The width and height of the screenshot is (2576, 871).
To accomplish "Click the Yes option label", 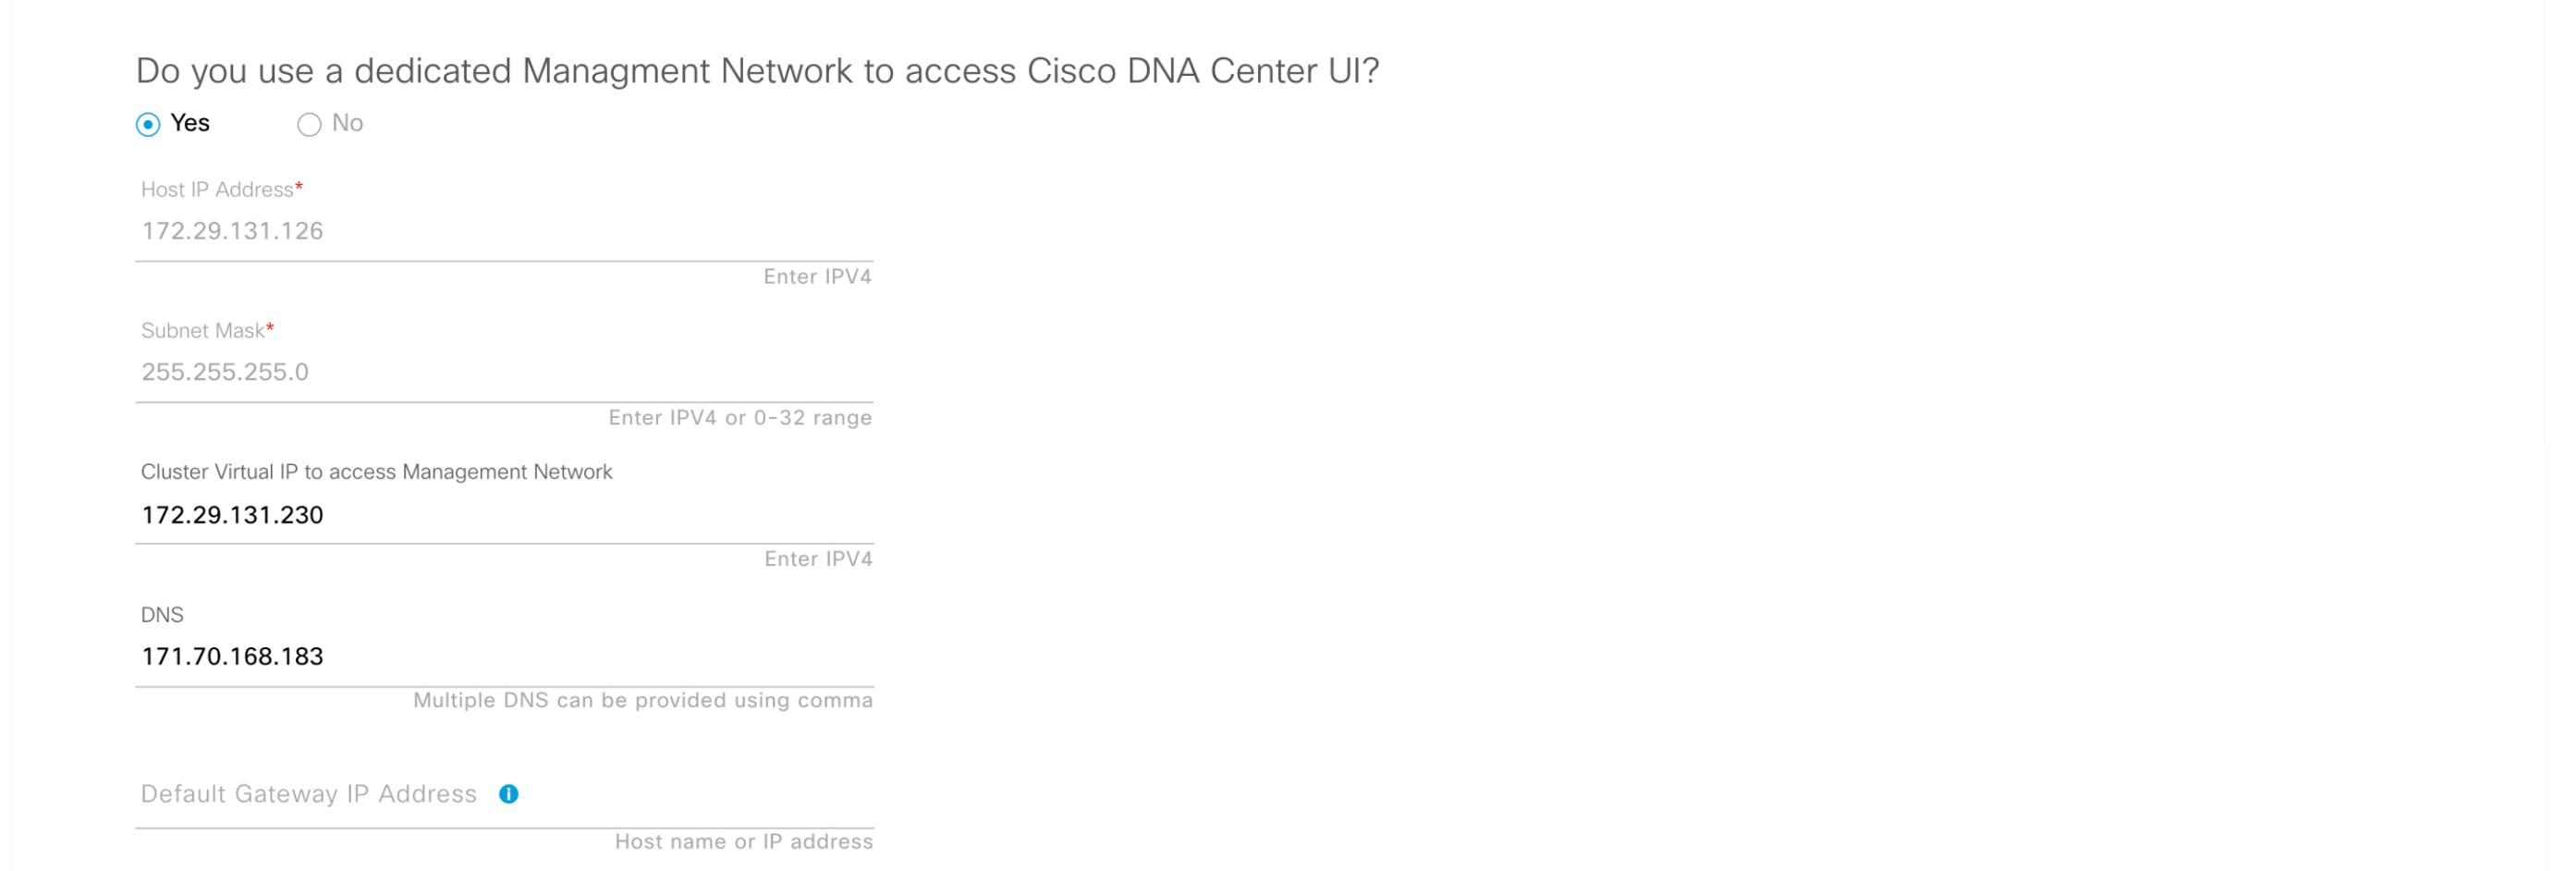I will coord(190,123).
